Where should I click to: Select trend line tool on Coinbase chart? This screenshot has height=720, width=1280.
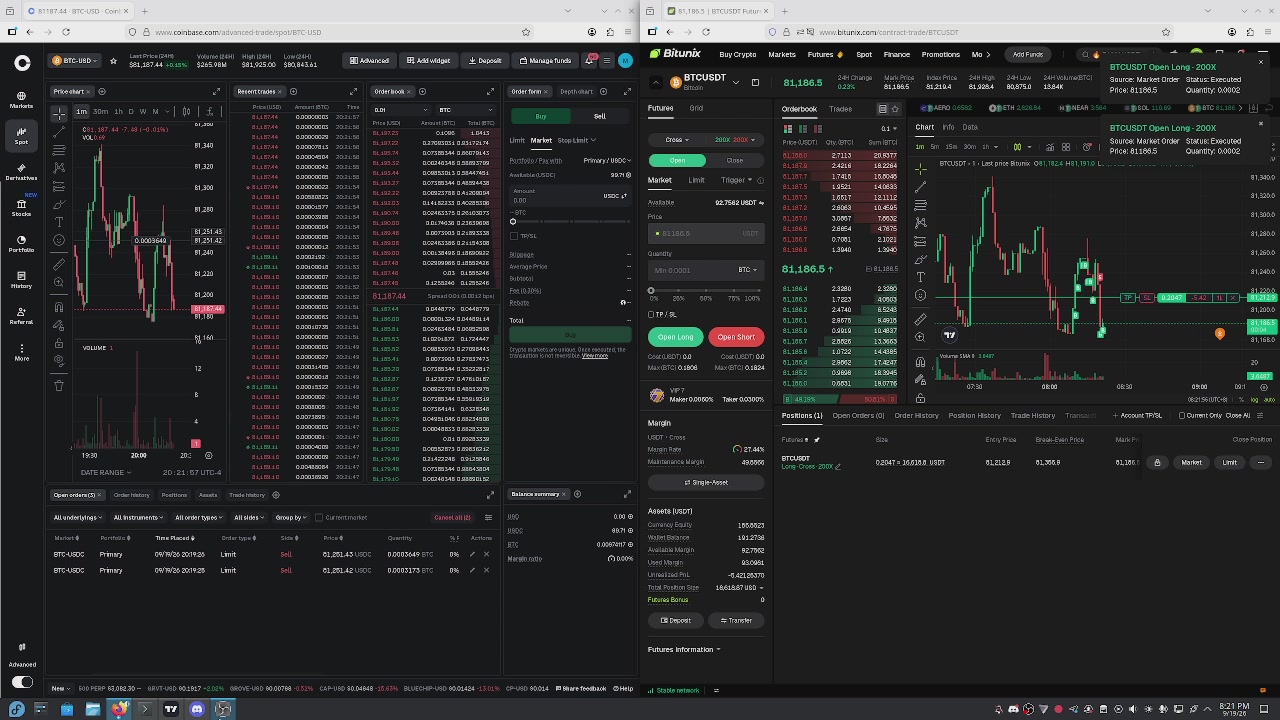pyautogui.click(x=59, y=131)
